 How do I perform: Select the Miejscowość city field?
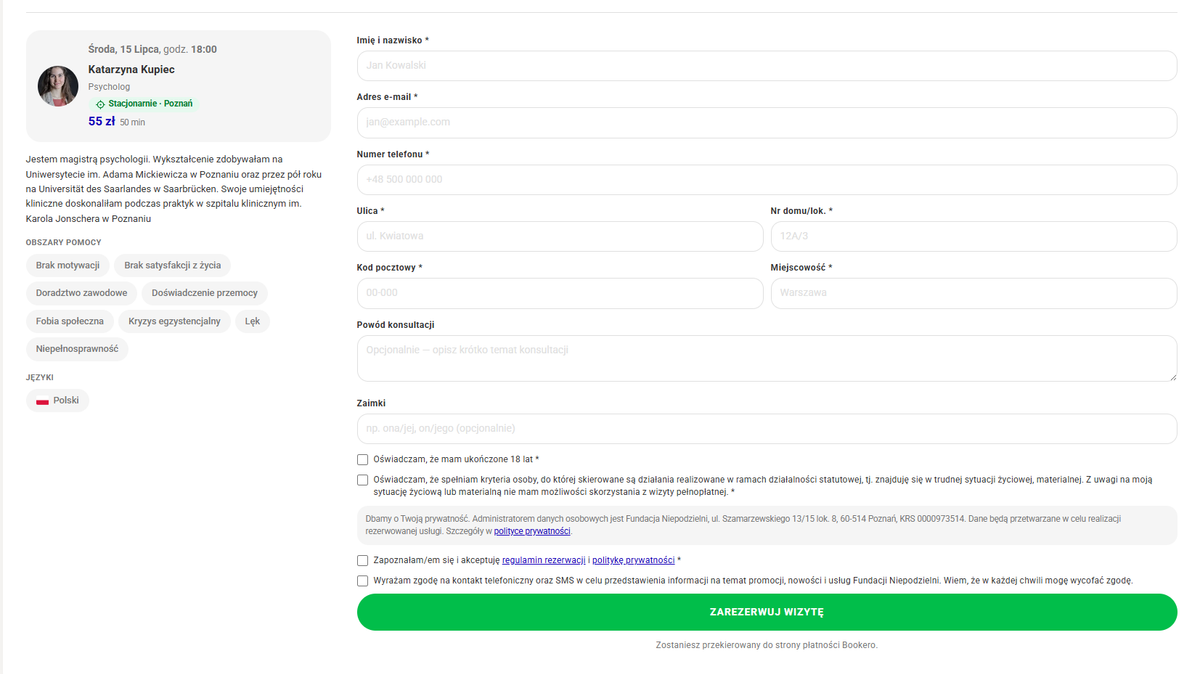click(974, 294)
